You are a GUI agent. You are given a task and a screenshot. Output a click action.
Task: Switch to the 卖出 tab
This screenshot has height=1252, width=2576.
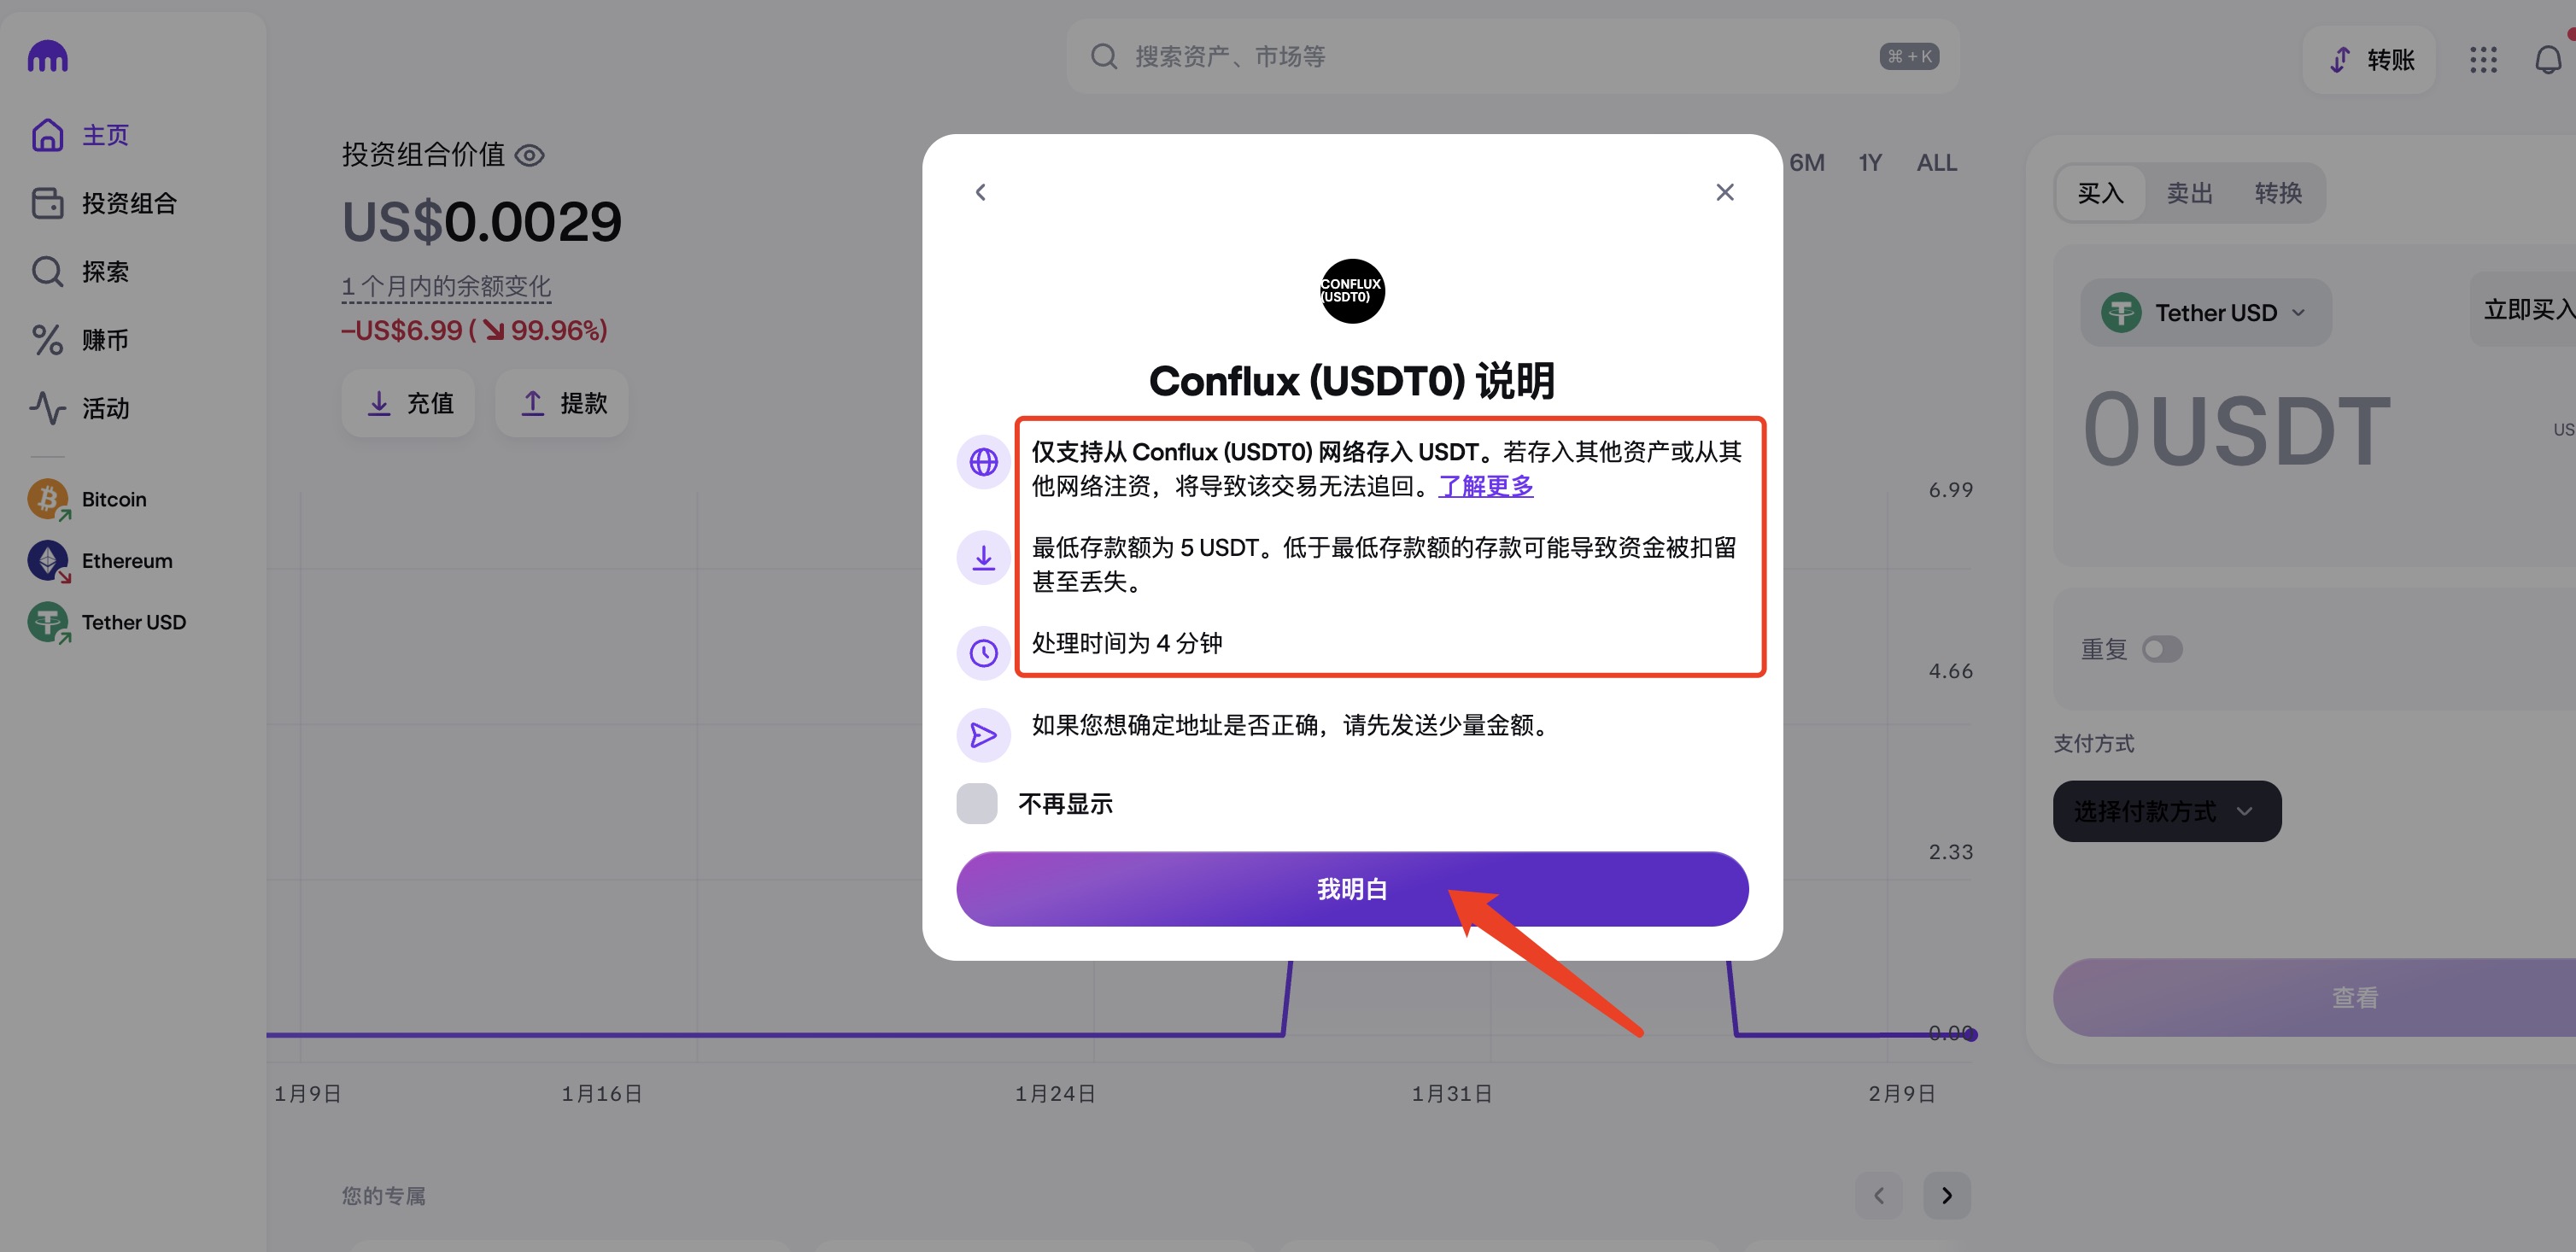[x=2189, y=193]
